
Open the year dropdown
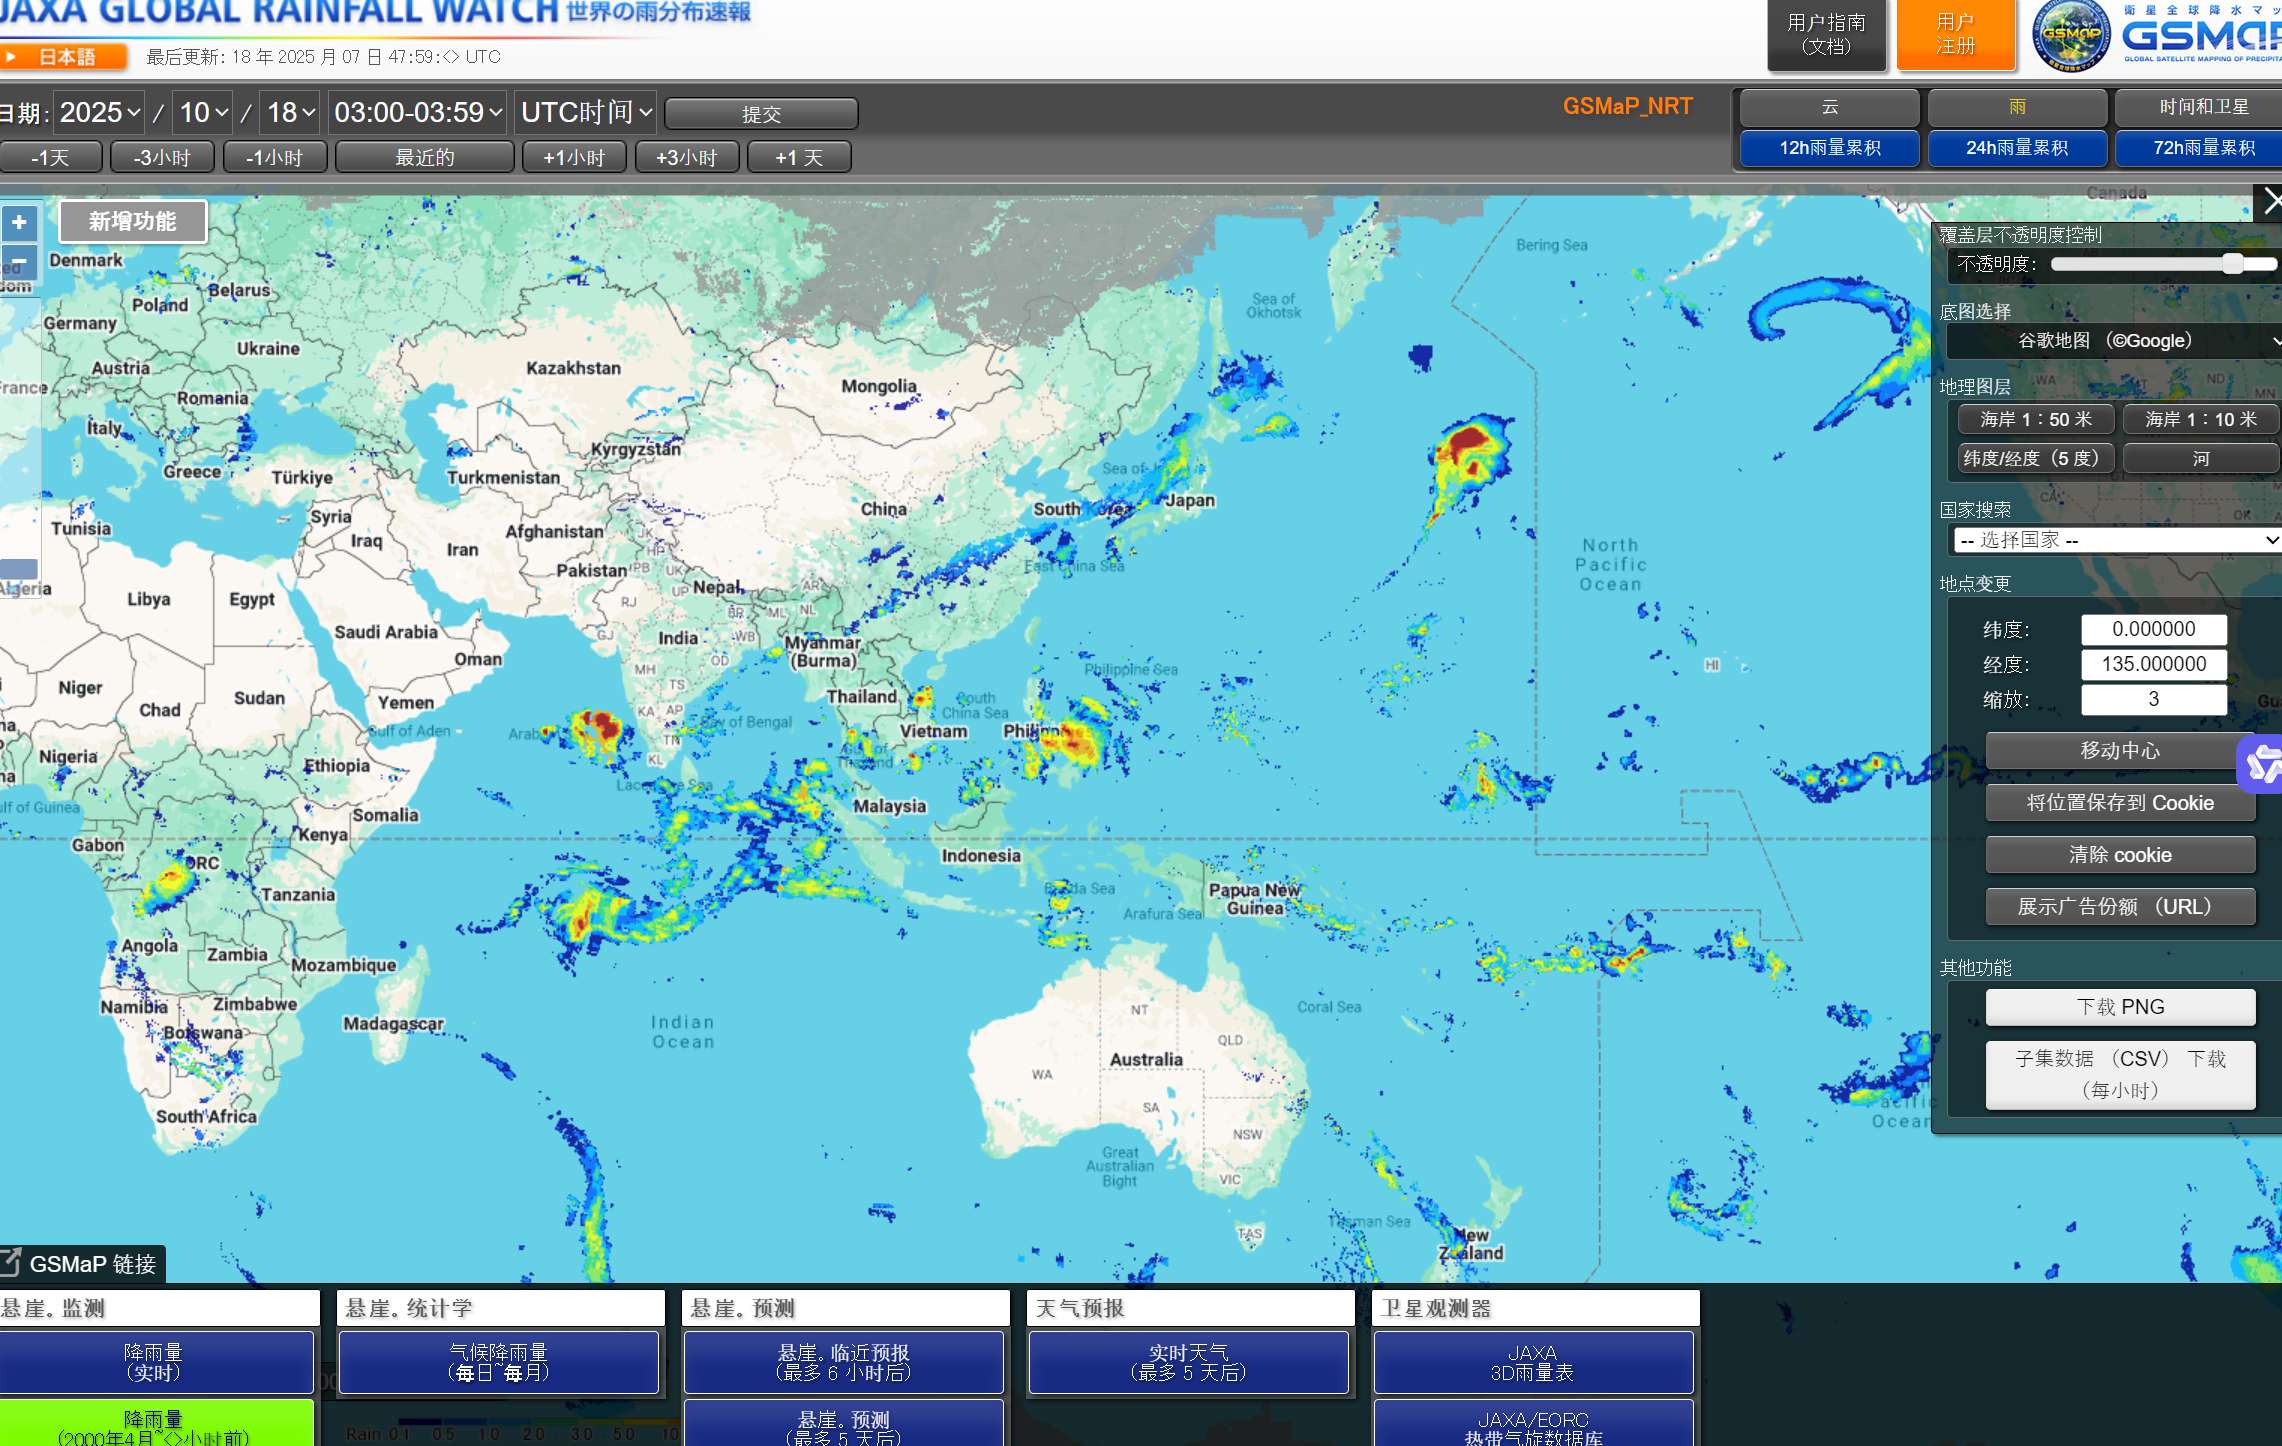point(99,112)
